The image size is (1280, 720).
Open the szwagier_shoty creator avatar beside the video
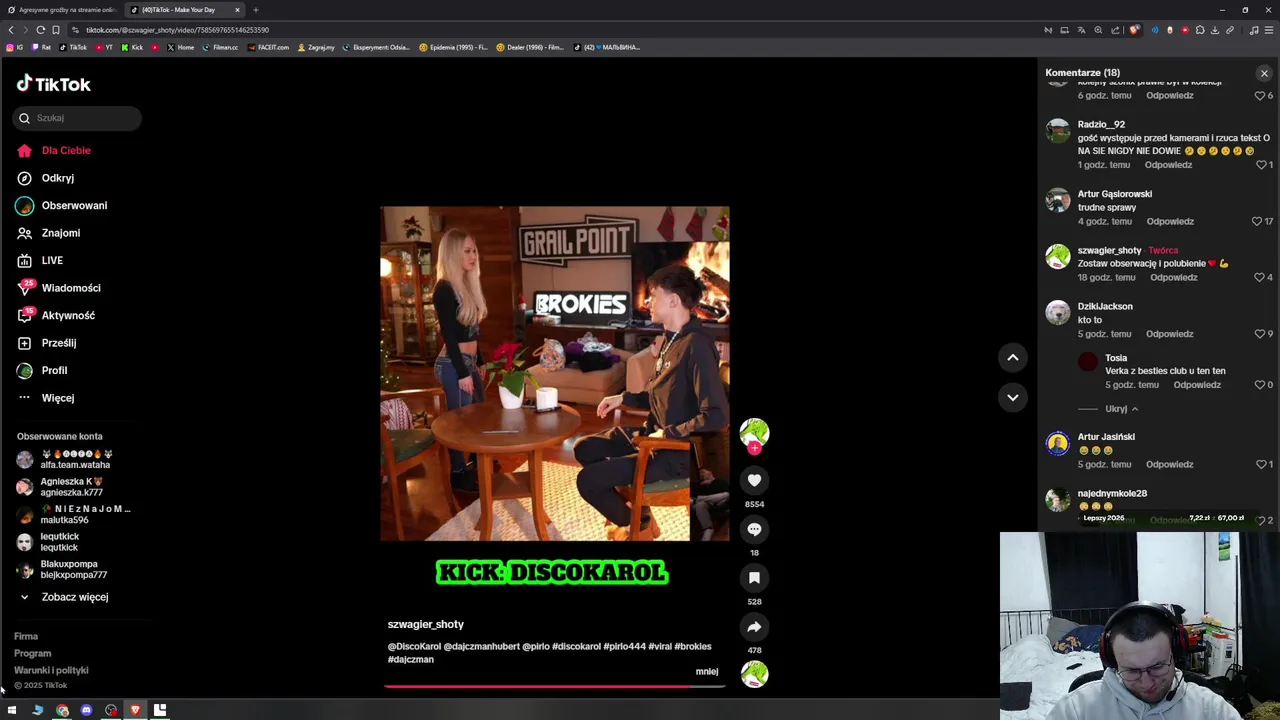754,433
